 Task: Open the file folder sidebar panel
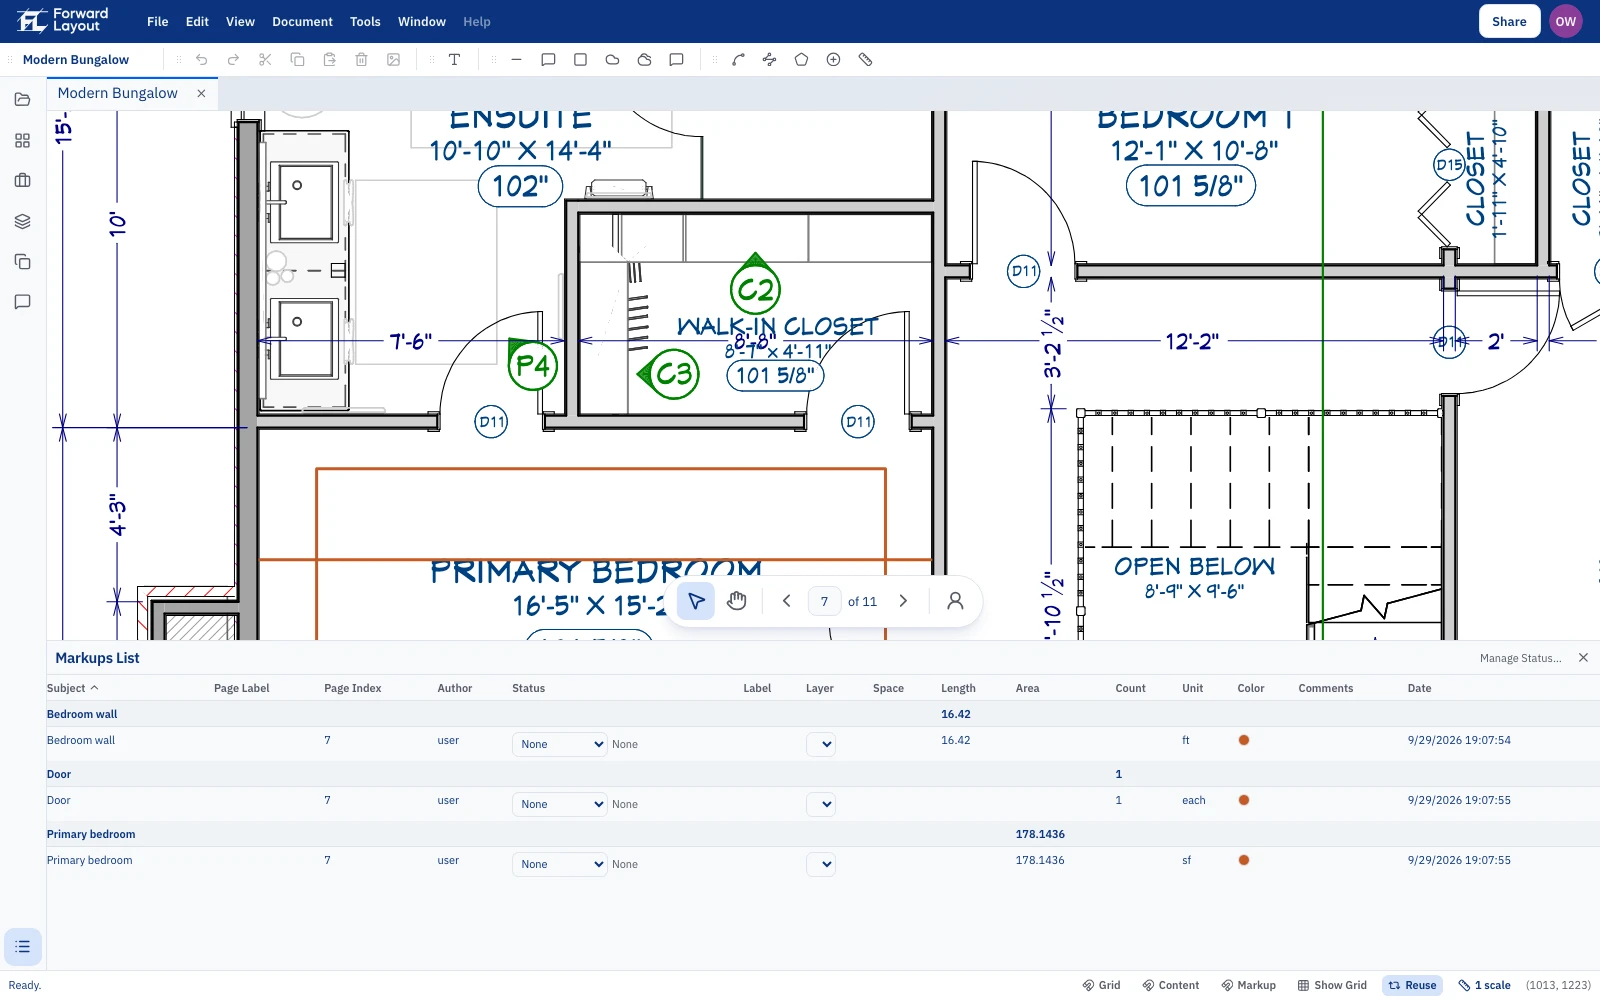(23, 99)
